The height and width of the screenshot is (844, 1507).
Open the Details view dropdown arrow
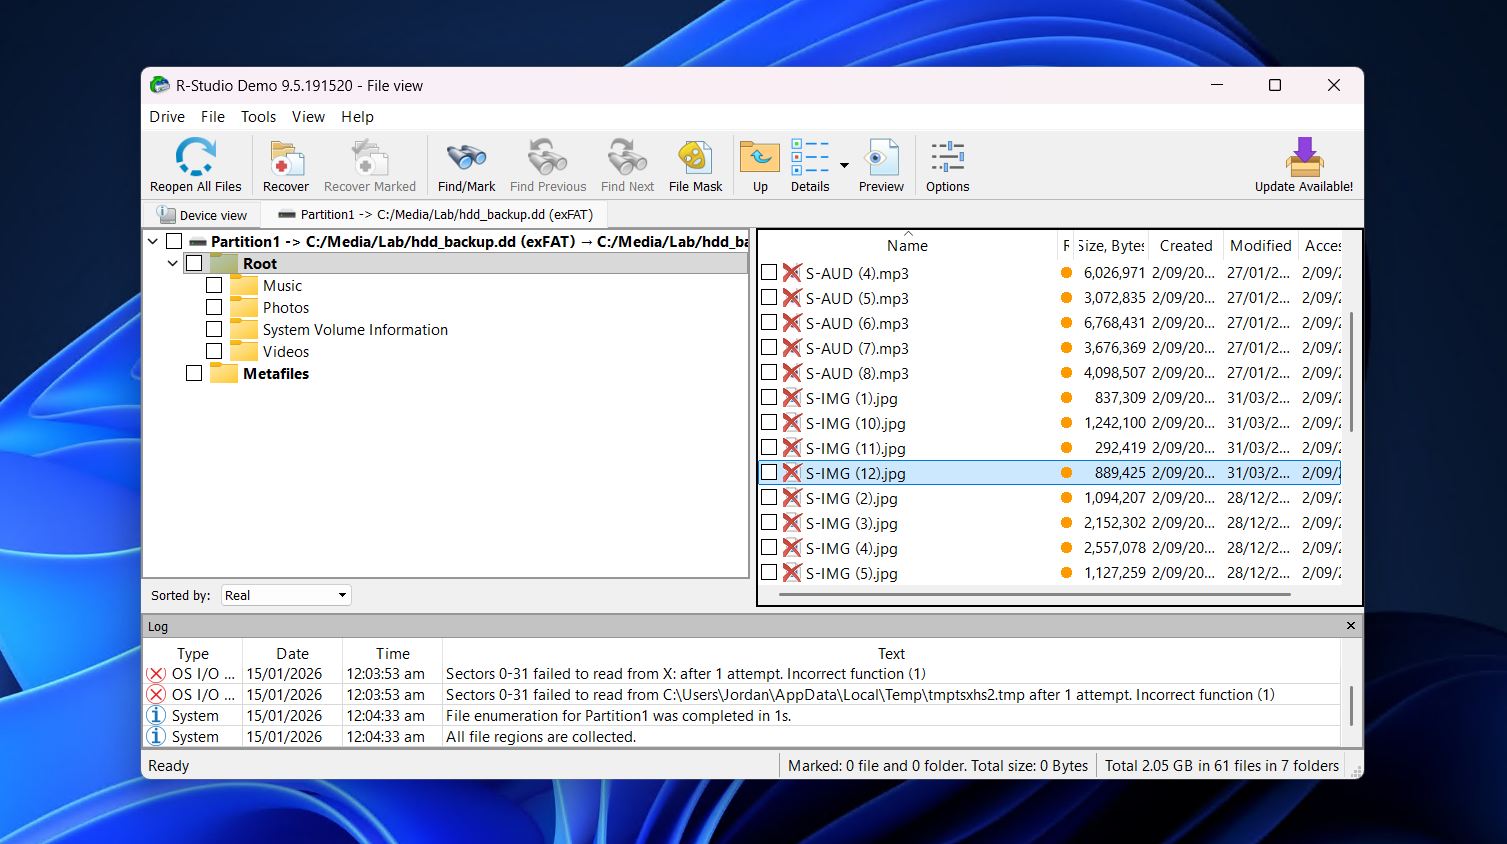(x=842, y=165)
